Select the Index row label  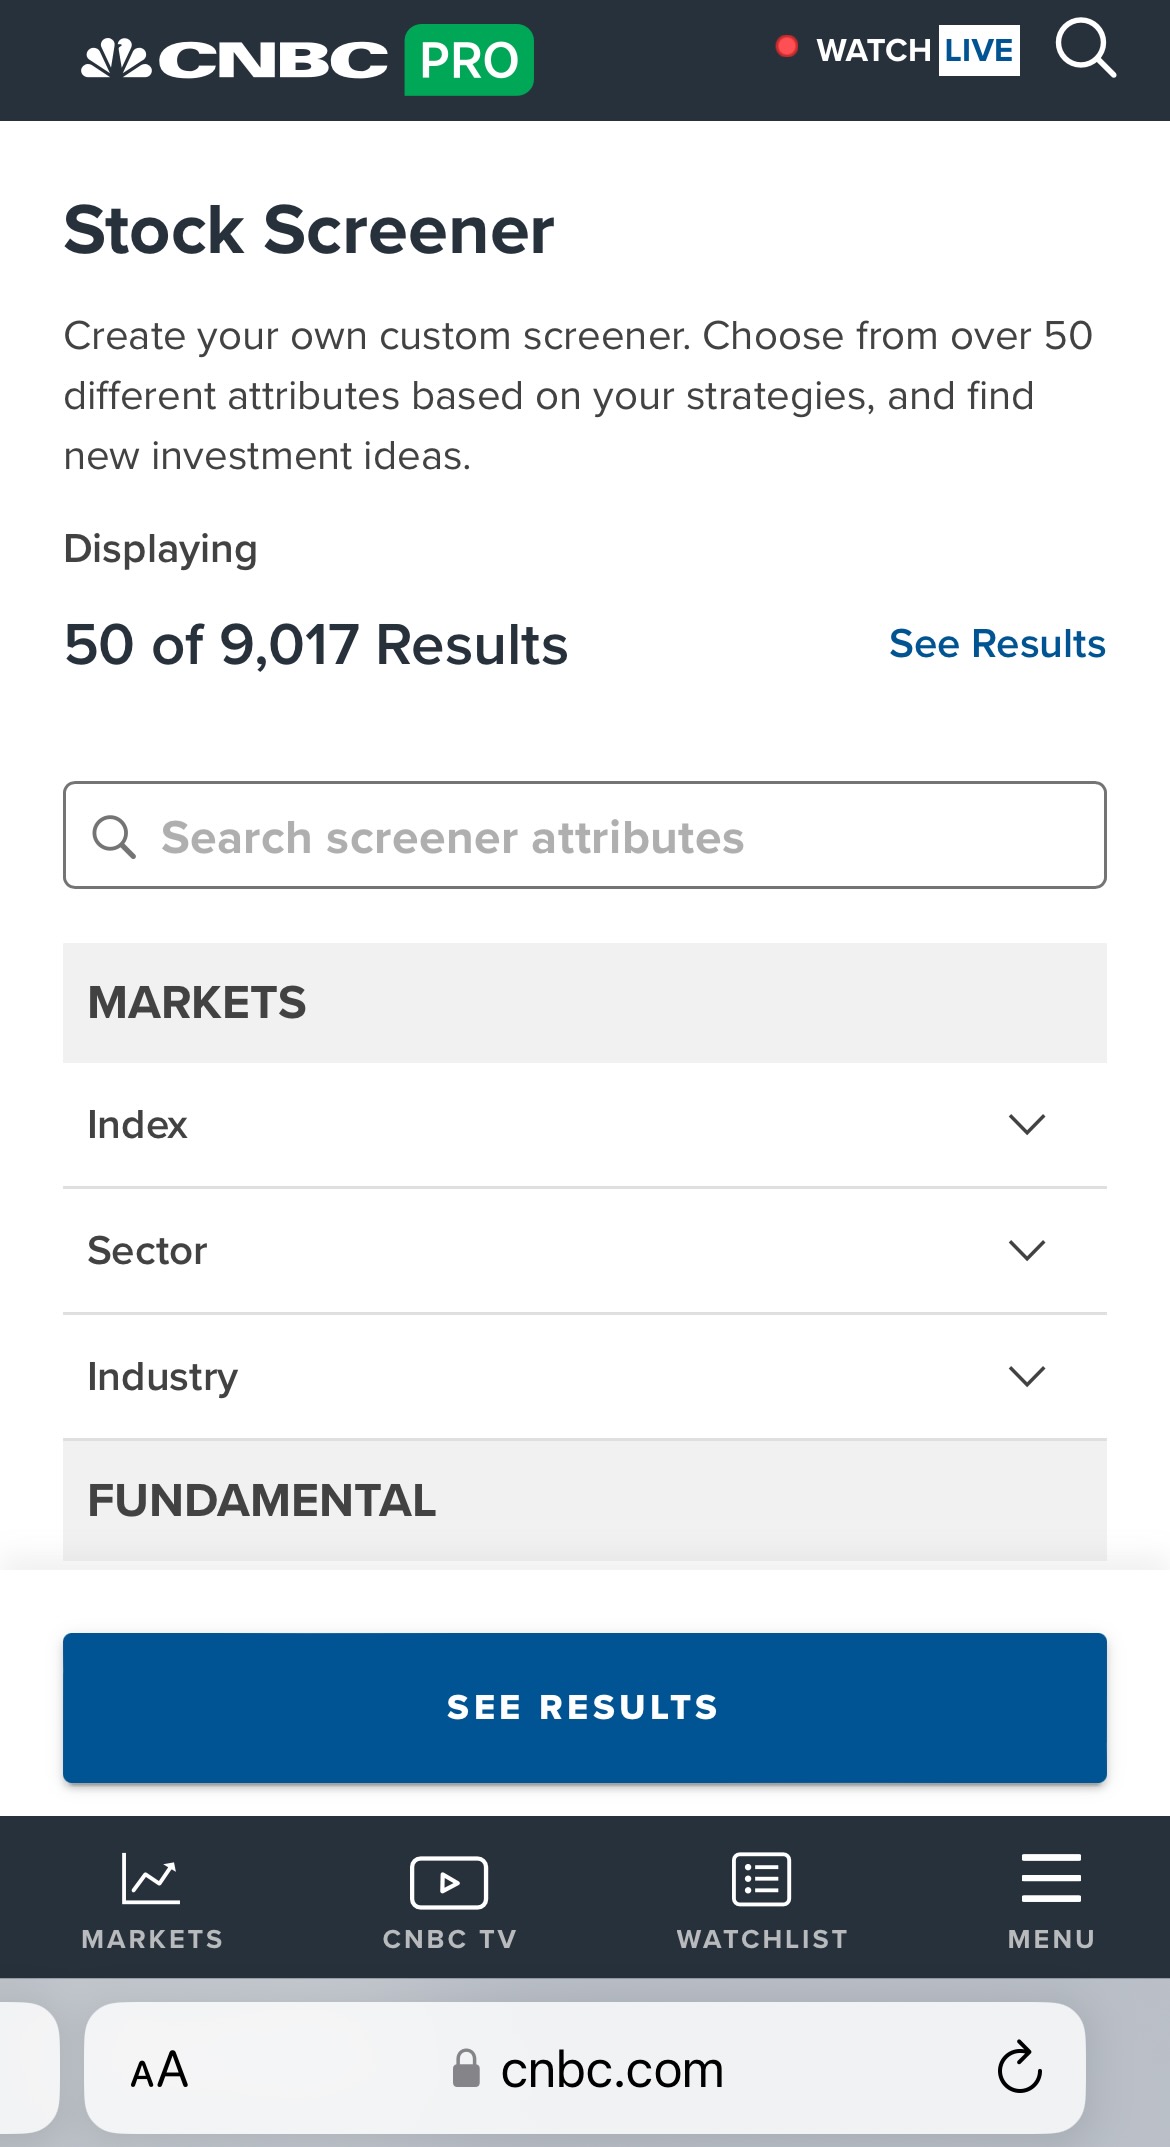(x=138, y=1125)
